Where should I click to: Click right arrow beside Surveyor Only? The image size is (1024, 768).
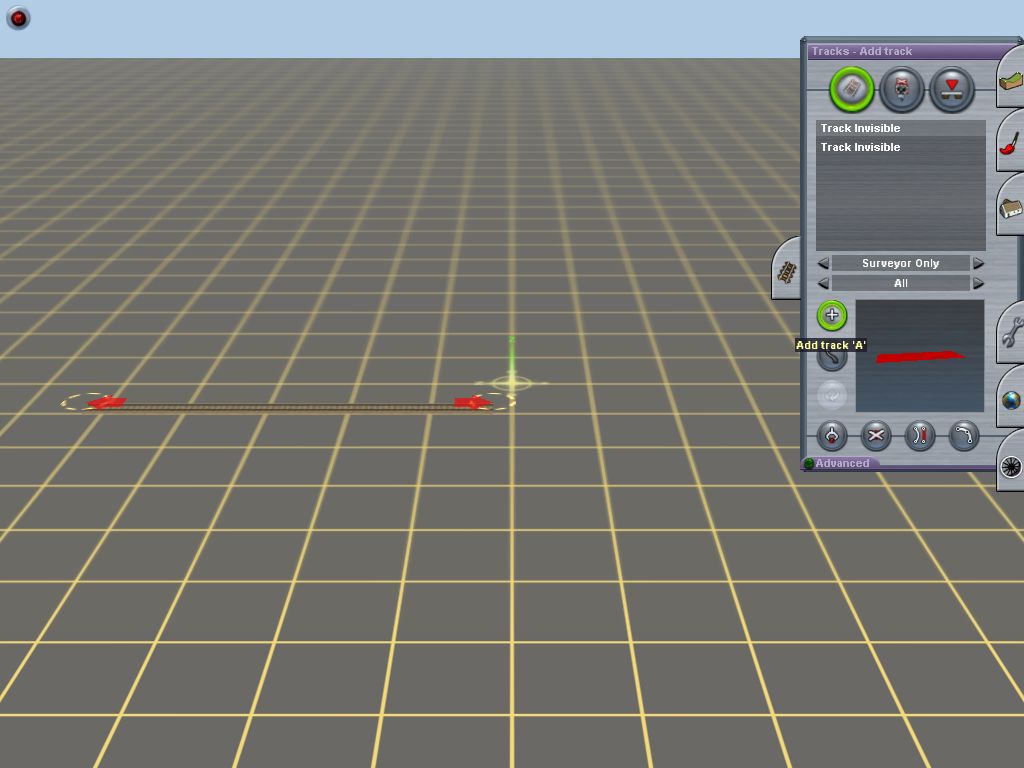979,264
